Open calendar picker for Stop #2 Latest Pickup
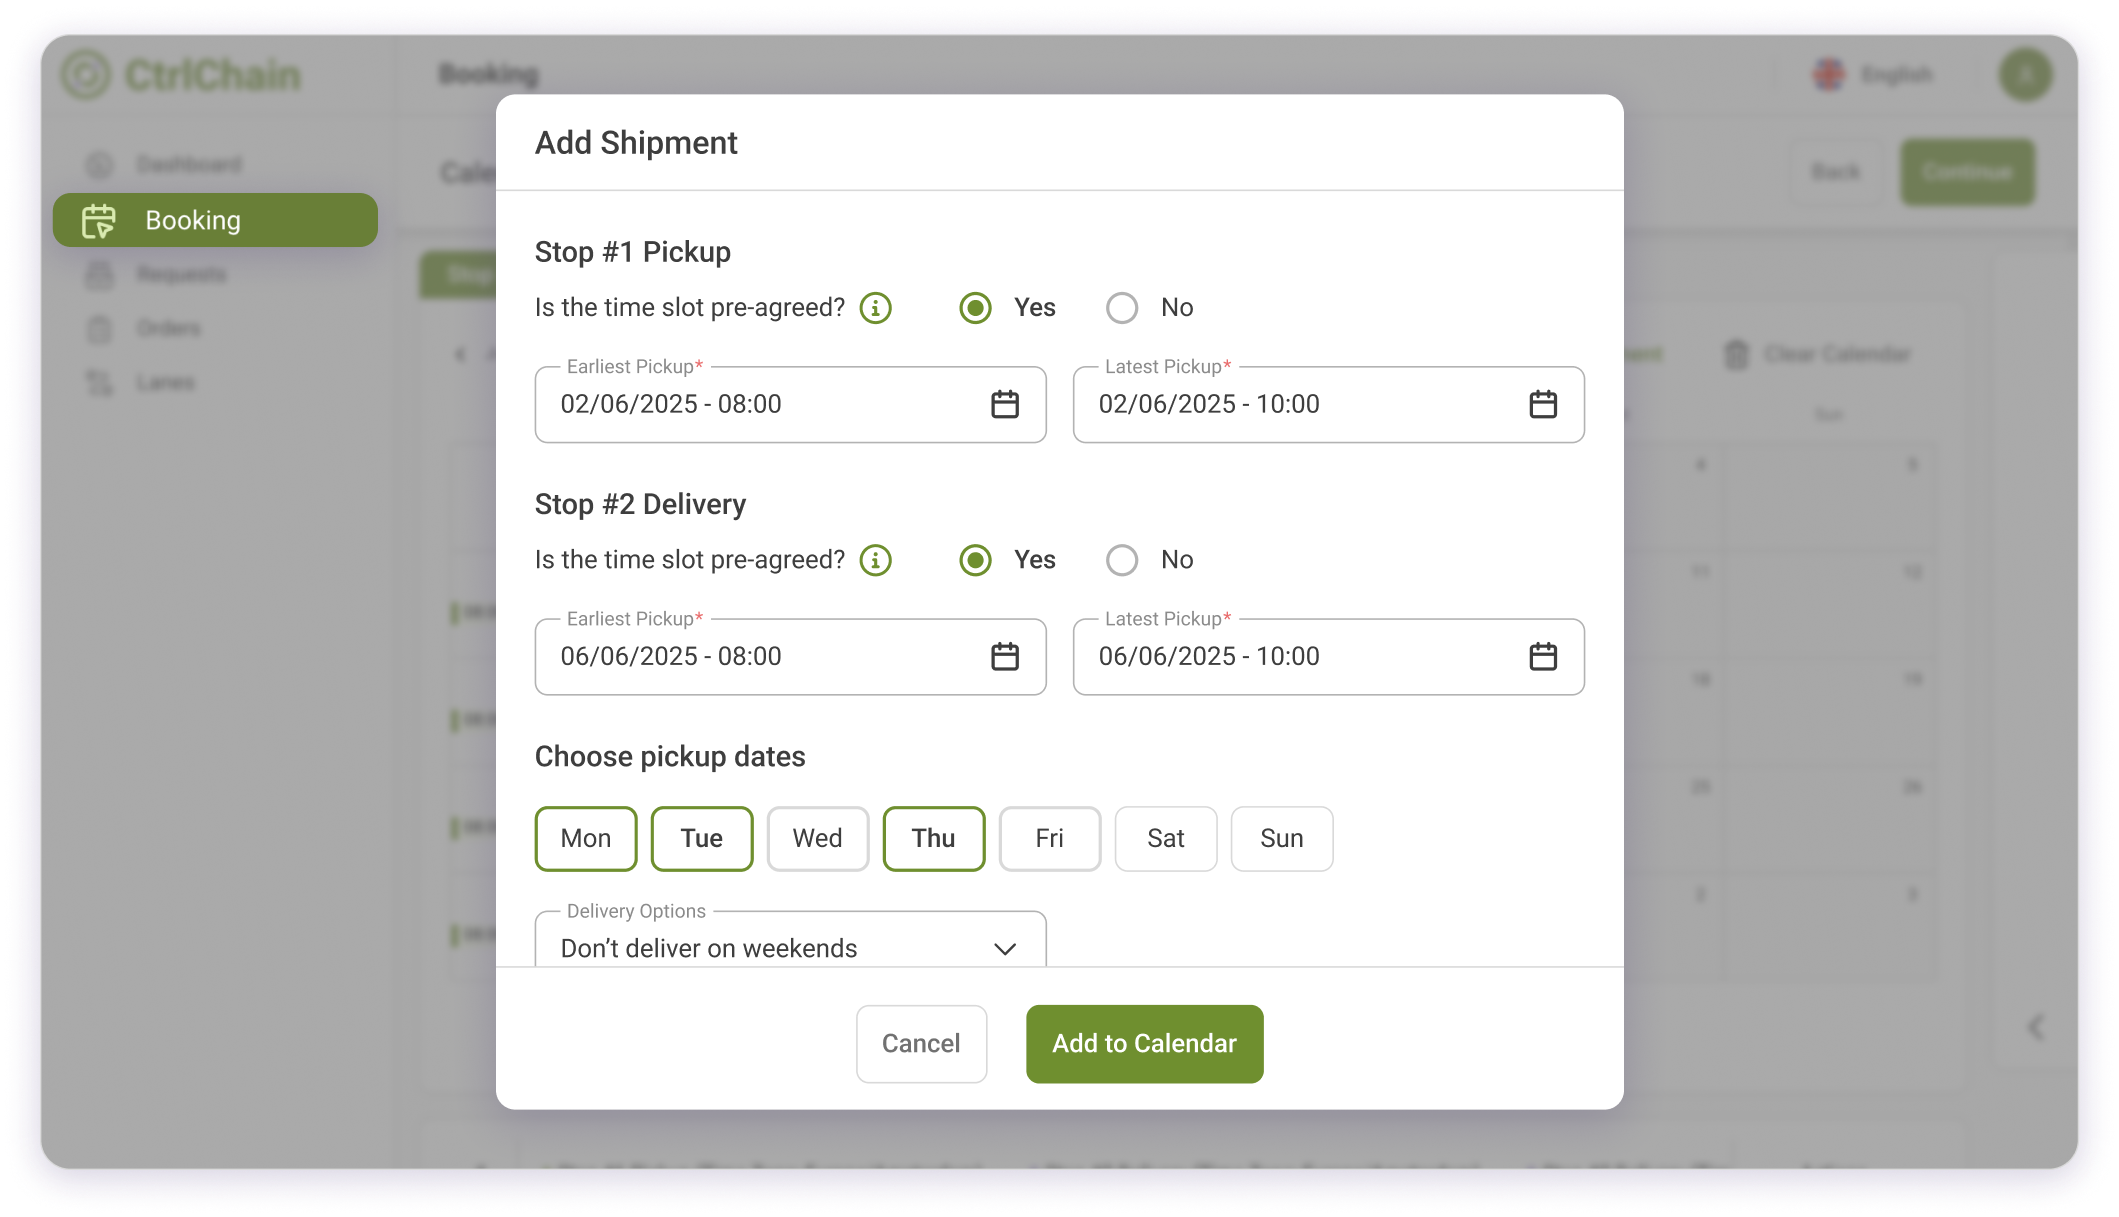2119x1217 pixels. pyautogui.click(x=1543, y=656)
